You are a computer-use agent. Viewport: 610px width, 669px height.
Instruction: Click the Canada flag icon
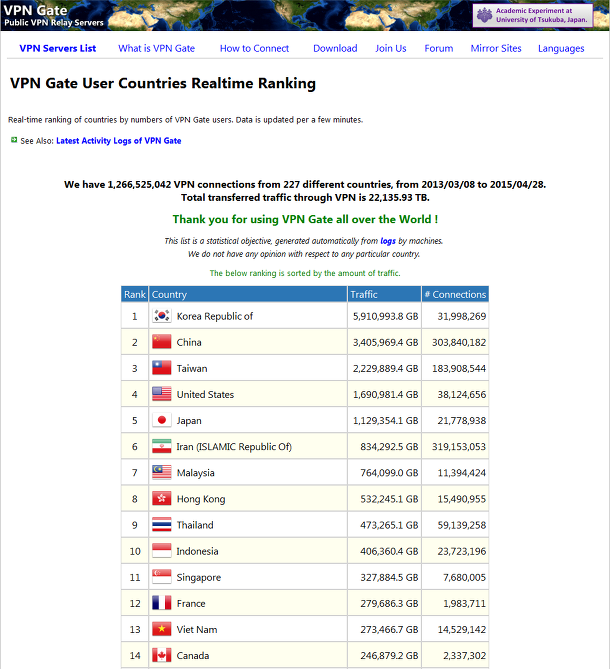[x=162, y=655]
